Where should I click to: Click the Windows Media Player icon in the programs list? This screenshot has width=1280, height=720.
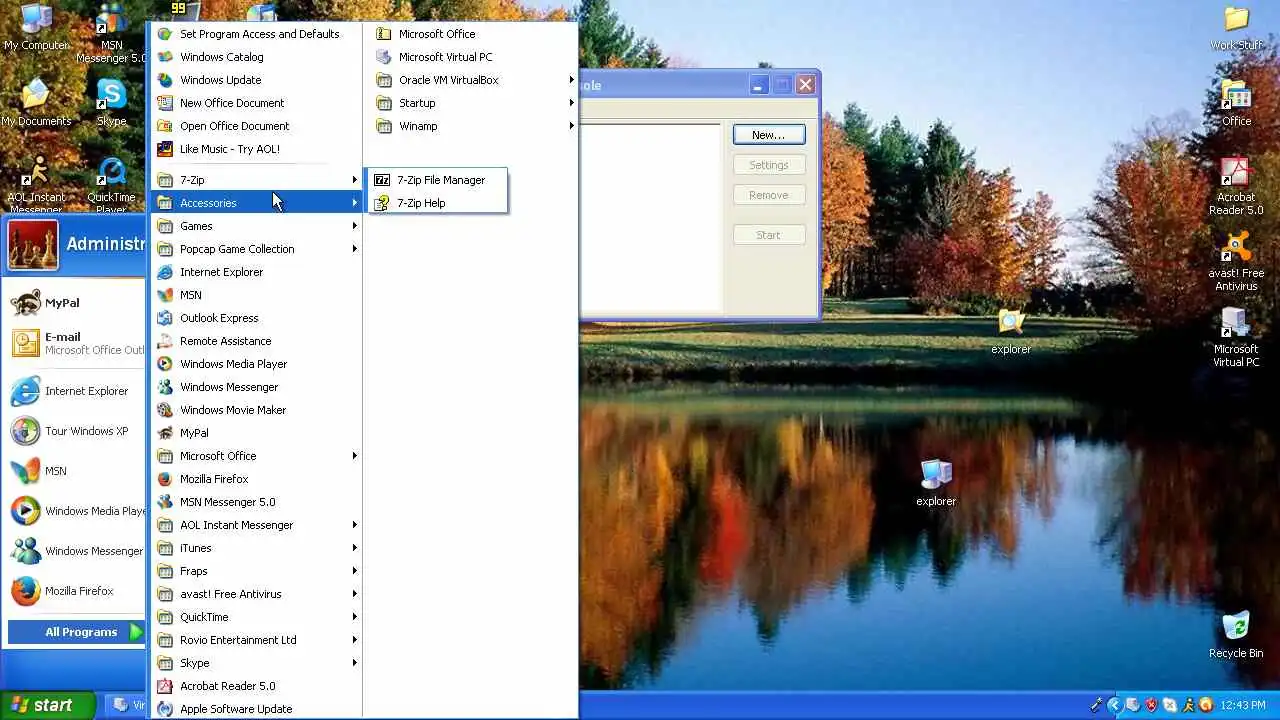coord(165,364)
